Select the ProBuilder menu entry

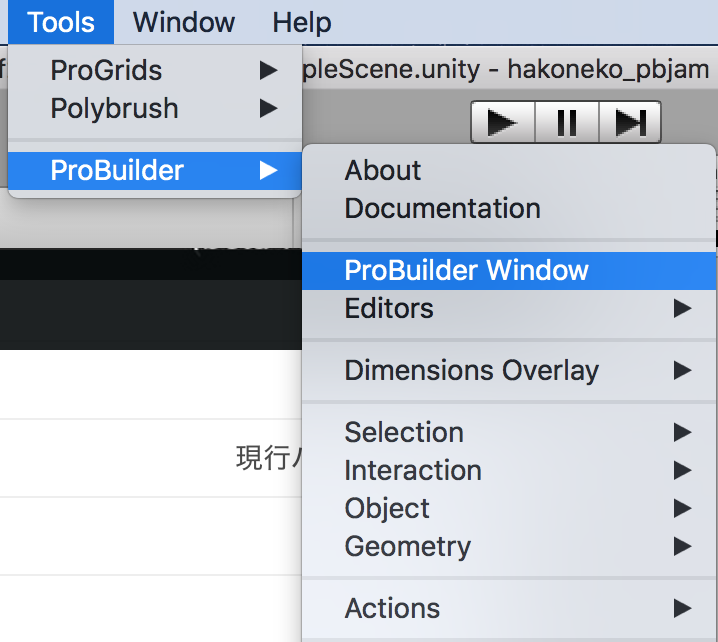click(155, 170)
